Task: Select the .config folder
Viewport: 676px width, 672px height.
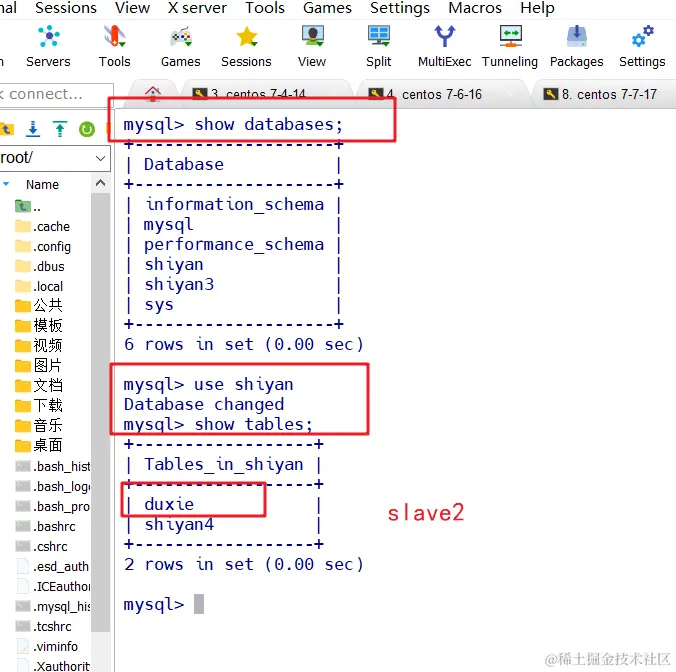Action: coord(43,247)
